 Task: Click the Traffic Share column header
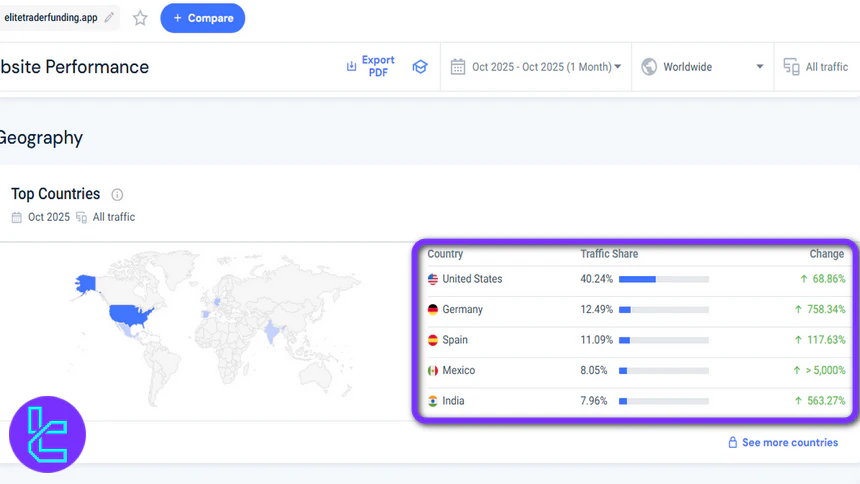[x=609, y=254]
